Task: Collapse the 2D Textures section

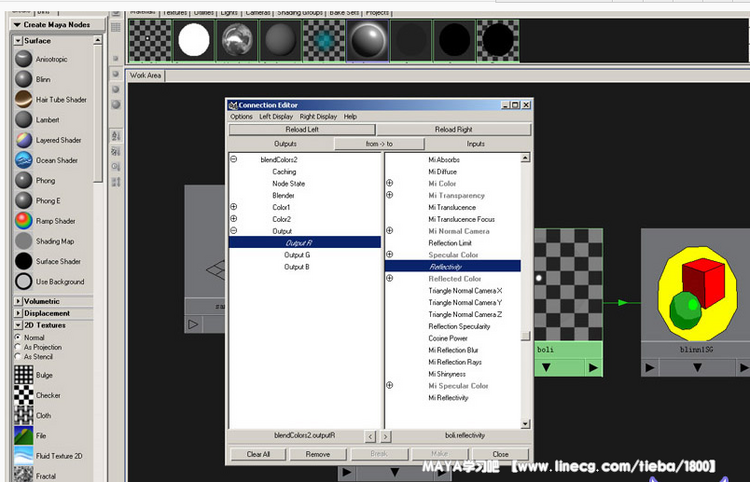Action: [x=18, y=325]
